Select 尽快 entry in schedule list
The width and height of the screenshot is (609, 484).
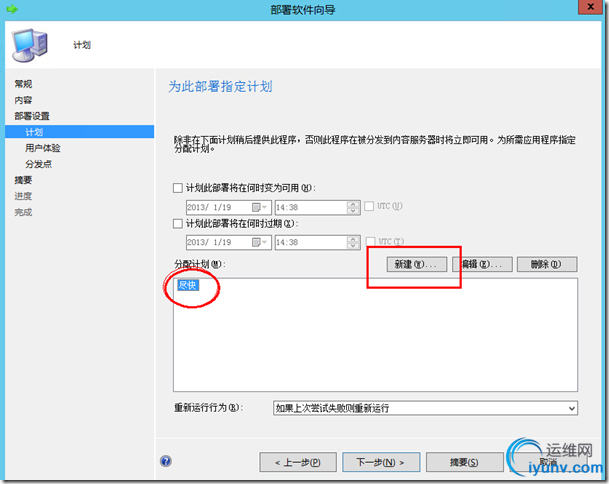[x=188, y=286]
